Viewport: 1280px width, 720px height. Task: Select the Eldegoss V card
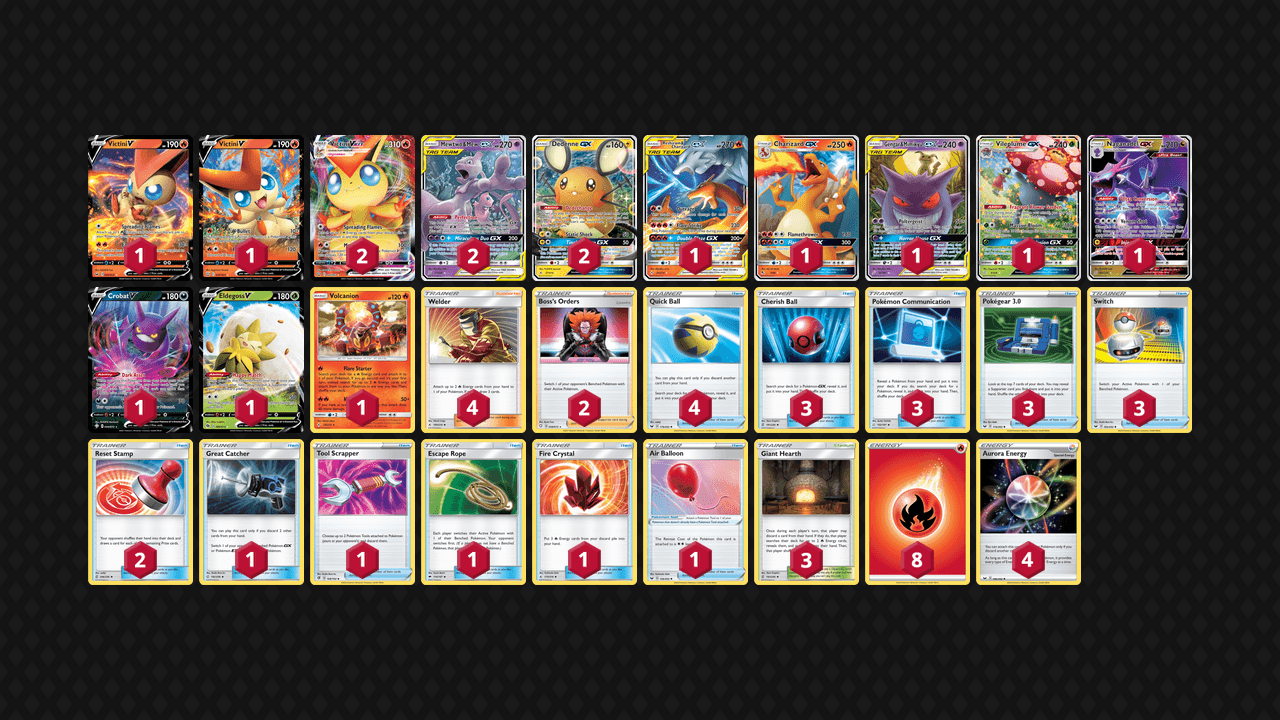click(251, 360)
